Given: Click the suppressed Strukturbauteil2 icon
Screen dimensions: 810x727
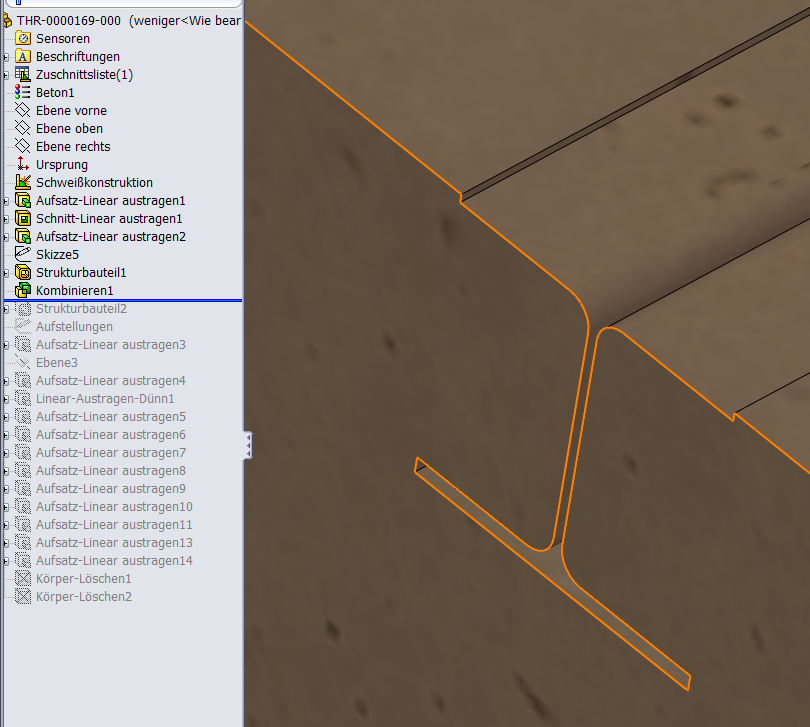Looking at the screenshot, I should (23, 308).
